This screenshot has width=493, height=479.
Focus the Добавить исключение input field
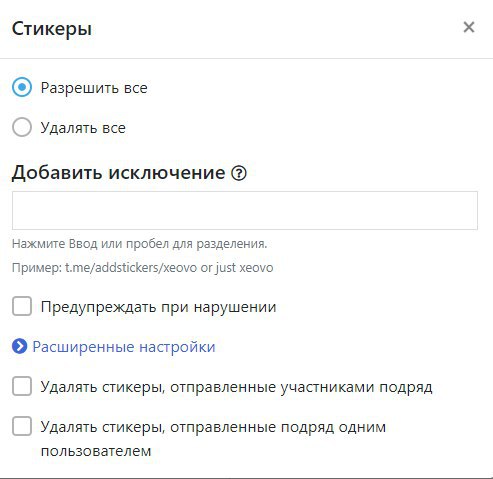[245, 210]
